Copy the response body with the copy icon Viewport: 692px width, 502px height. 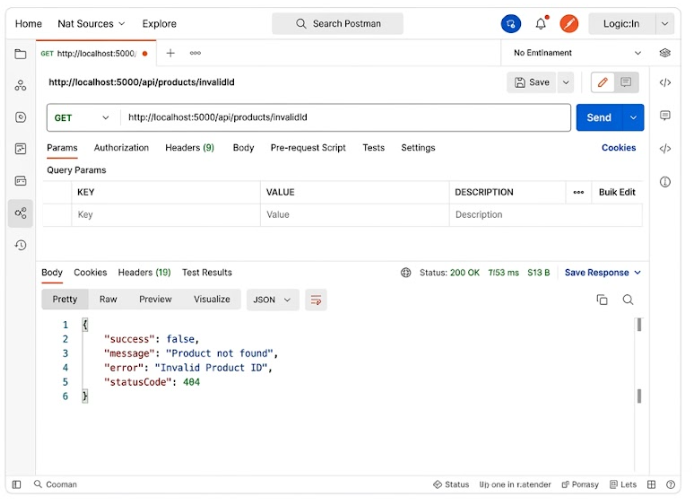tap(602, 300)
